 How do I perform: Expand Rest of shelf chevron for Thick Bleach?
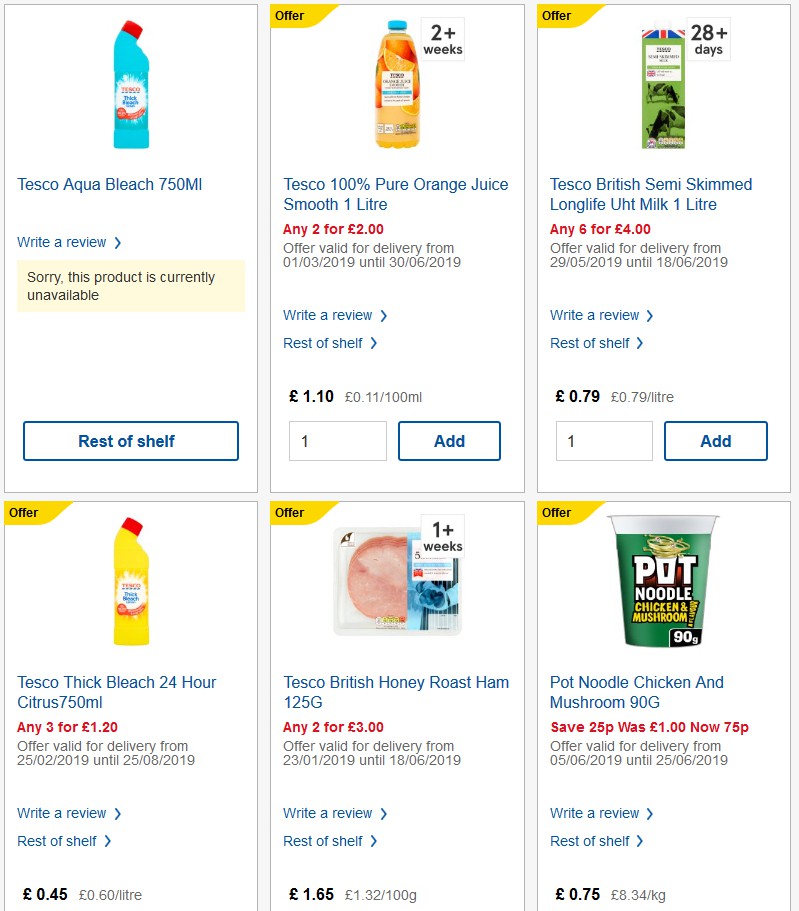tap(109, 841)
